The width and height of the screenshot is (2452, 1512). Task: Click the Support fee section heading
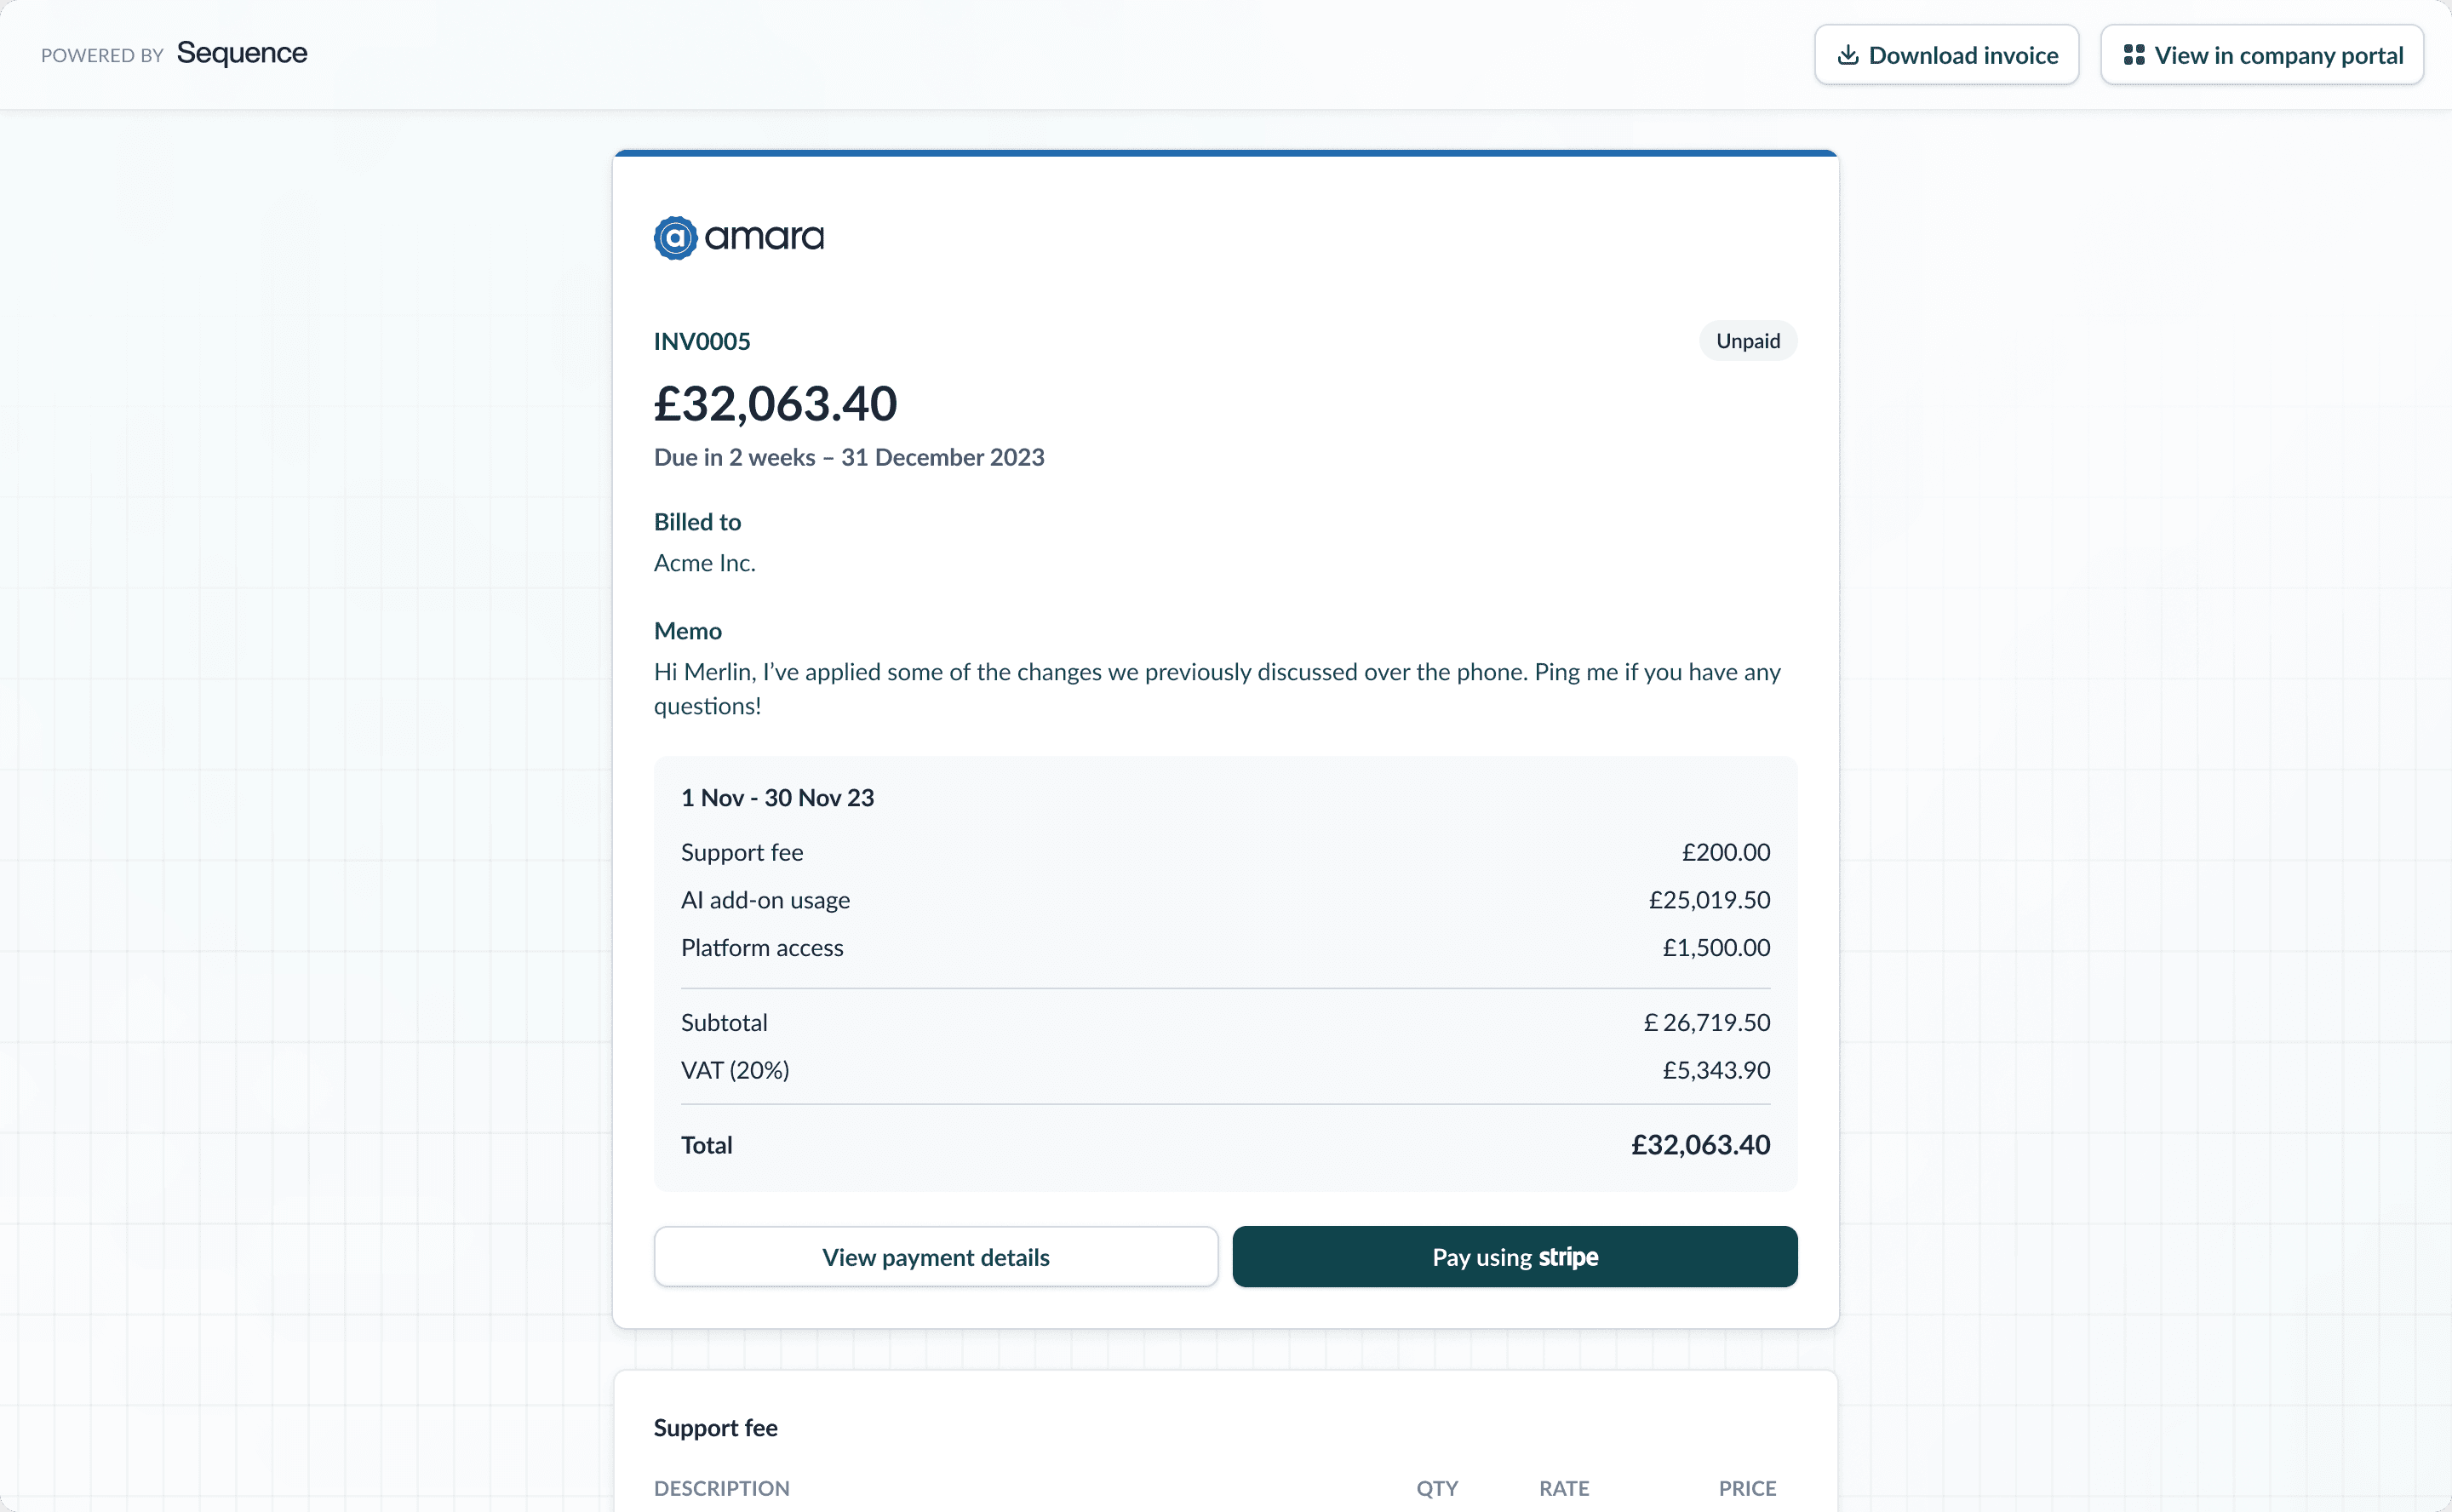716,1428
